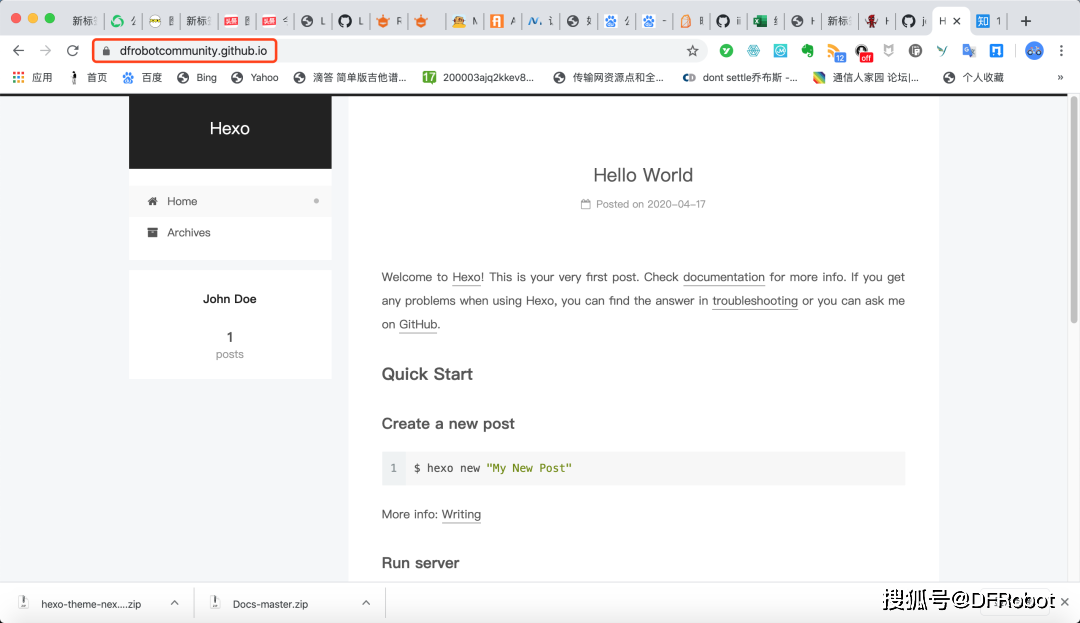The height and width of the screenshot is (623, 1080).
Task: Click the Create a new post heading
Action: coord(448,423)
